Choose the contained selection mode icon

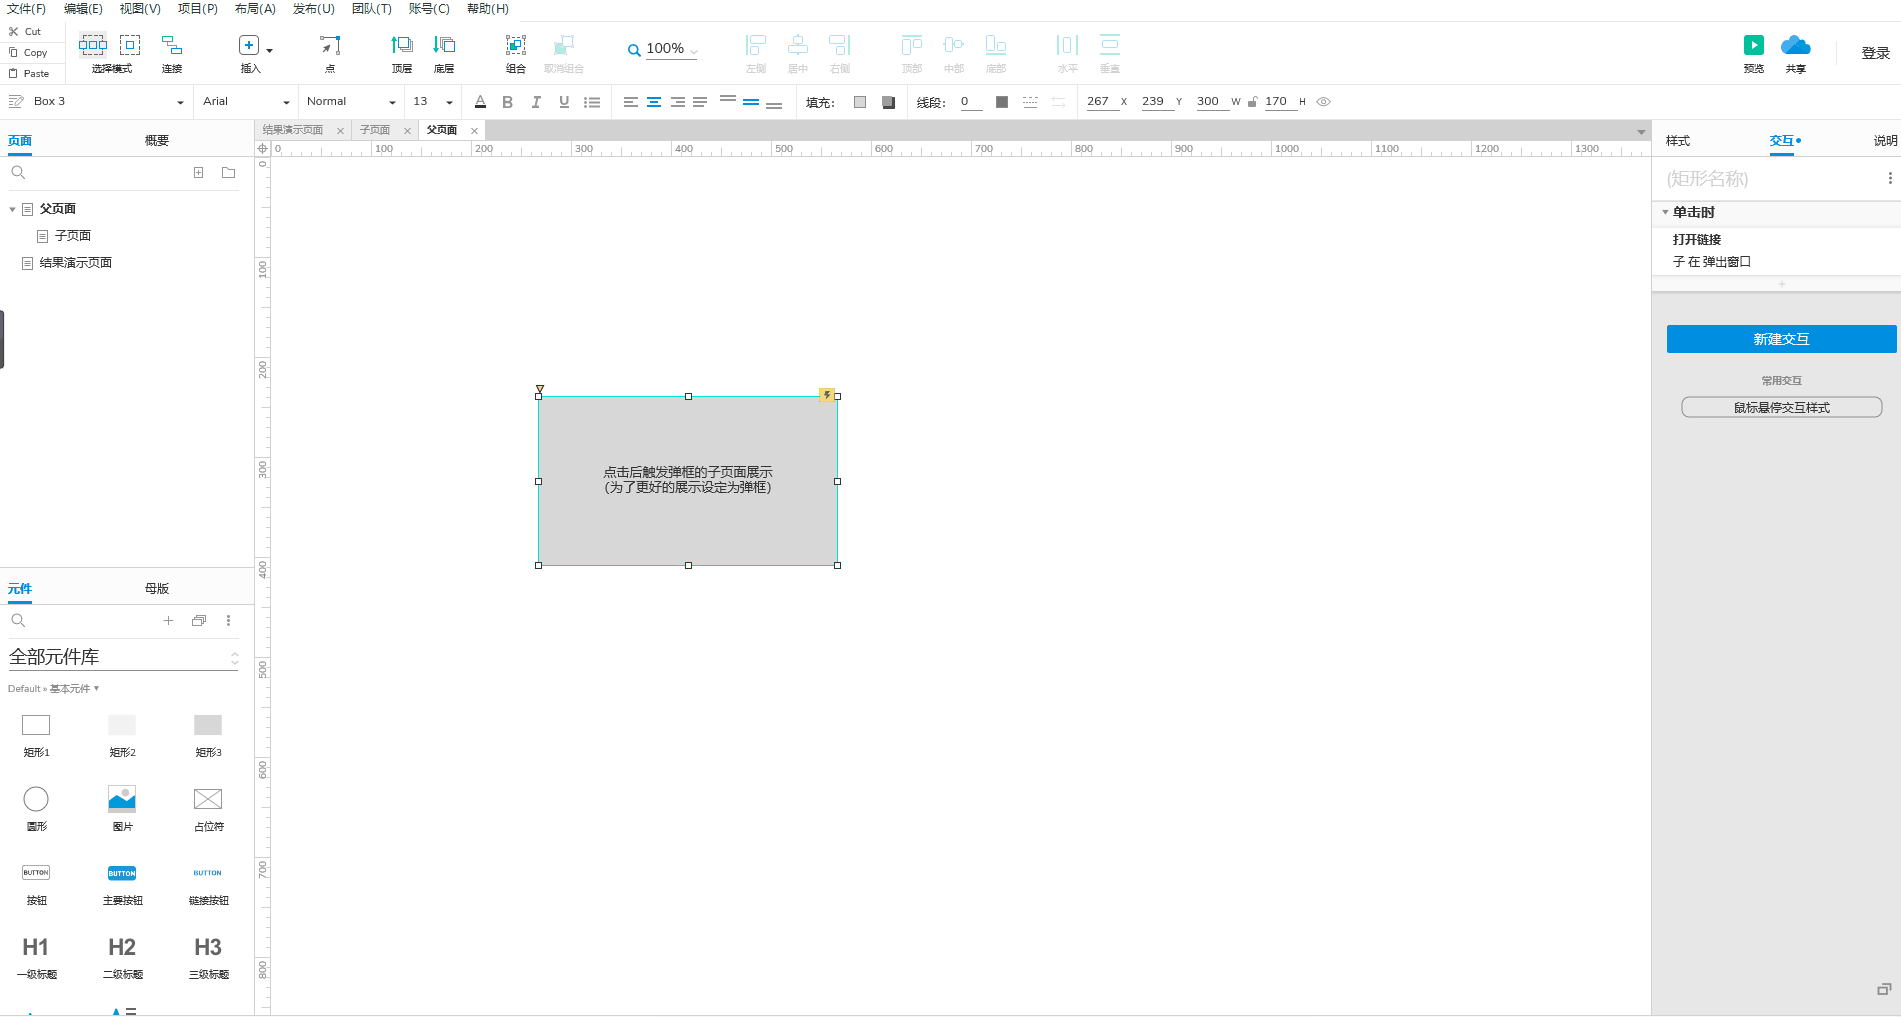130,45
